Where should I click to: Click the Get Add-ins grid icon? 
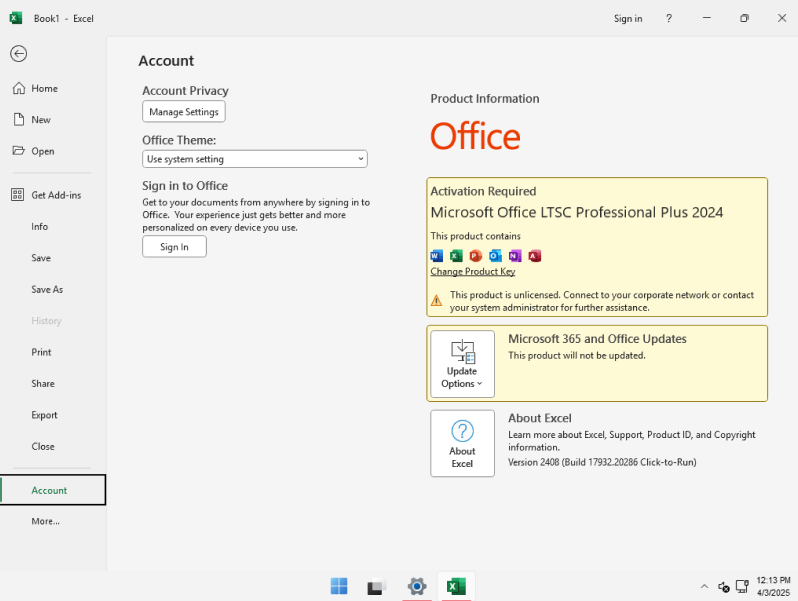[18, 194]
